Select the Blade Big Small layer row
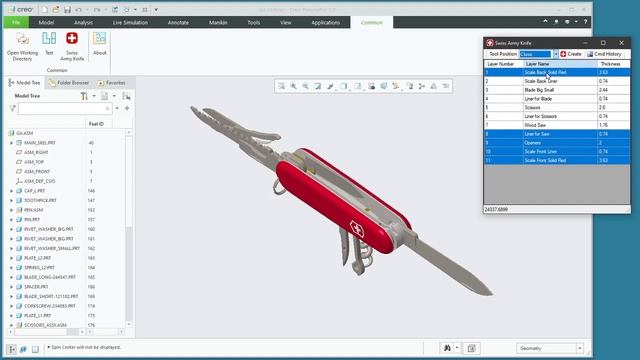 (557, 90)
